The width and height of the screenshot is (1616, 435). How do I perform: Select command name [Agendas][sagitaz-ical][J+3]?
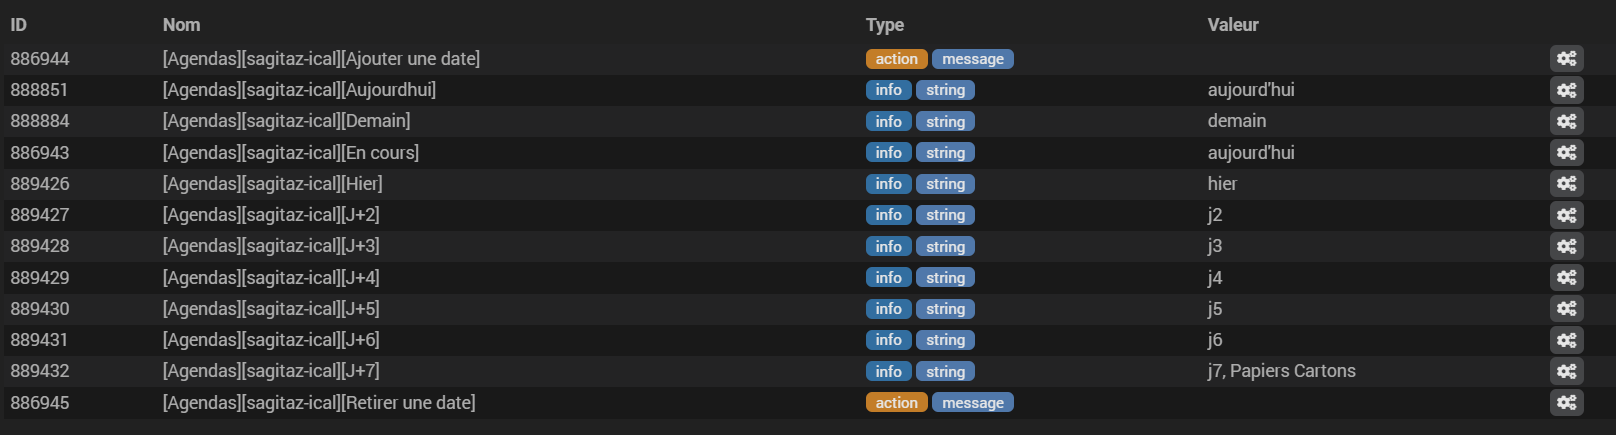coord(271,246)
